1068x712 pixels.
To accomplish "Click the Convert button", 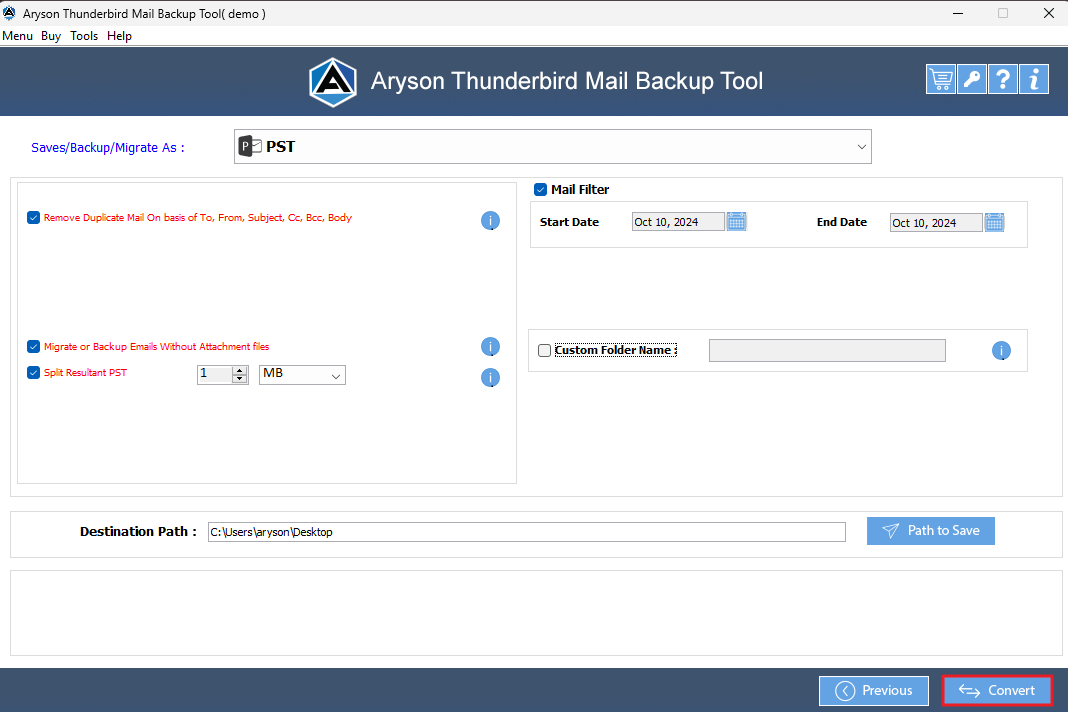I will [x=997, y=691].
